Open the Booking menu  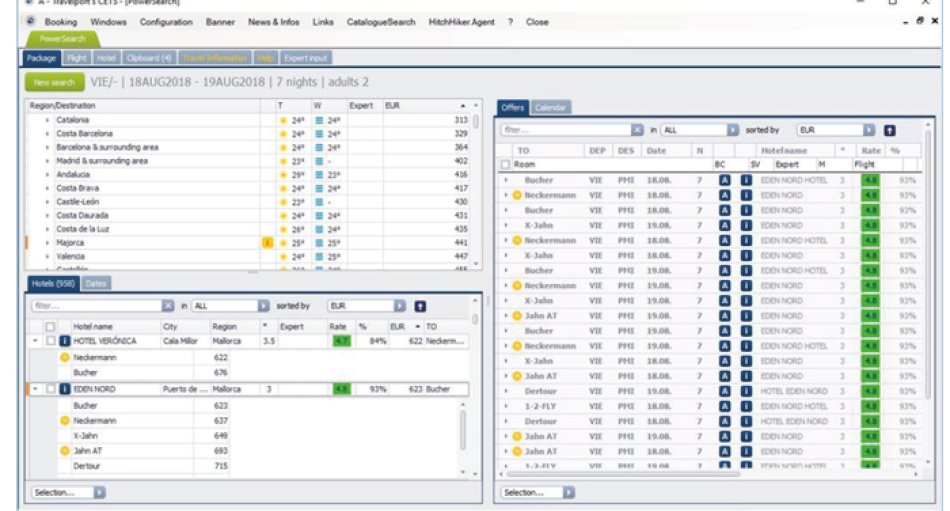[61, 22]
